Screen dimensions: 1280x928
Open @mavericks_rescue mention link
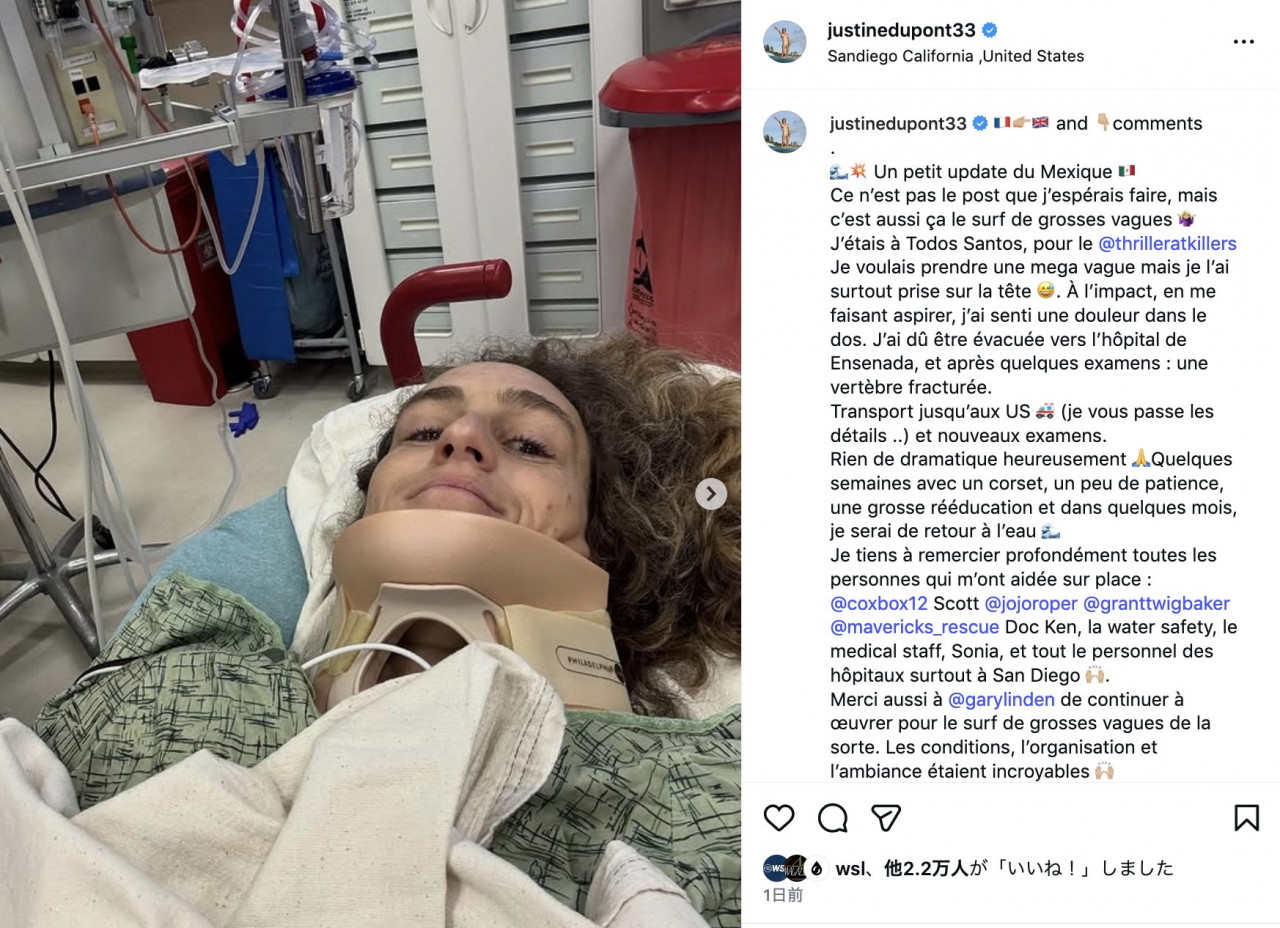click(914, 627)
